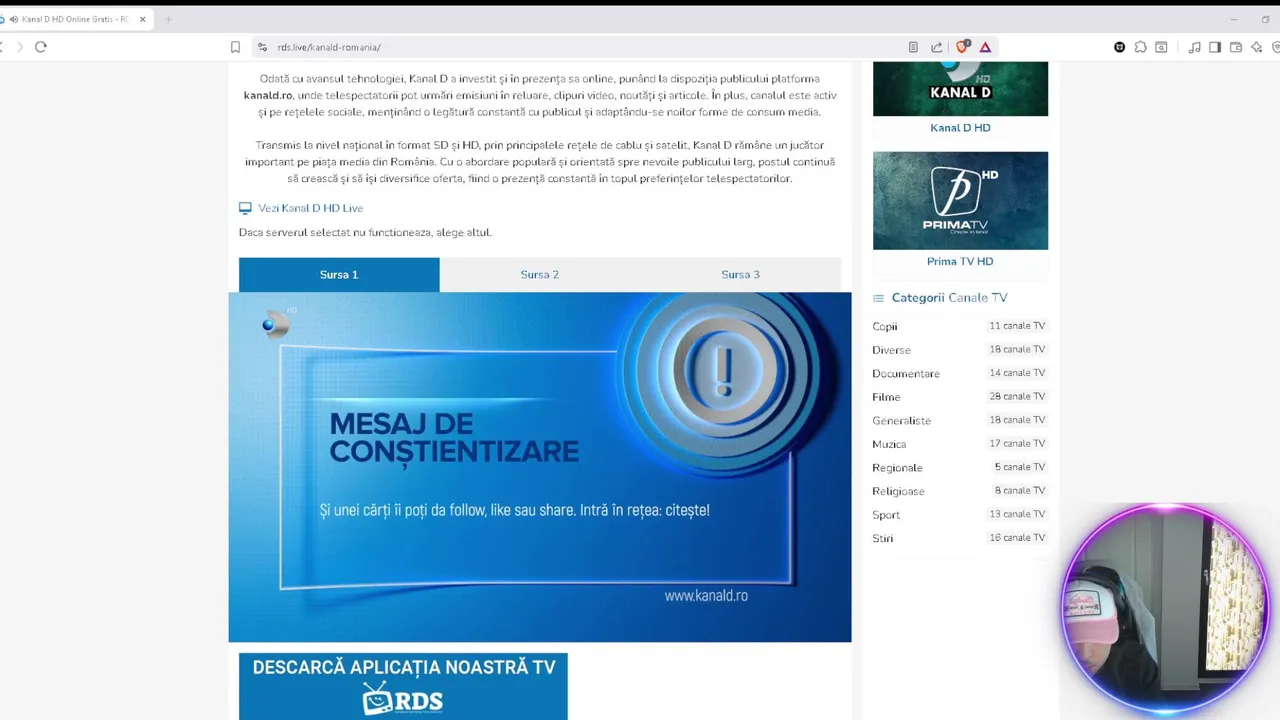This screenshot has width=1280, height=720.
Task: Open the black cat extension icon
Action: point(1119,47)
